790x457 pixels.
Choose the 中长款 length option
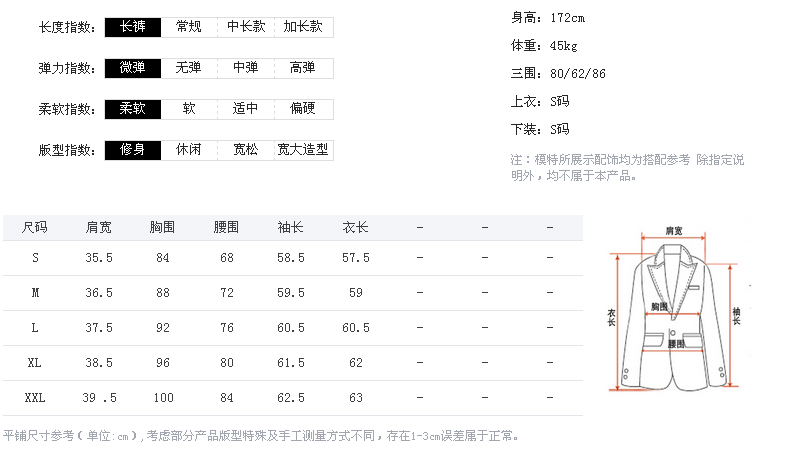tap(246, 27)
